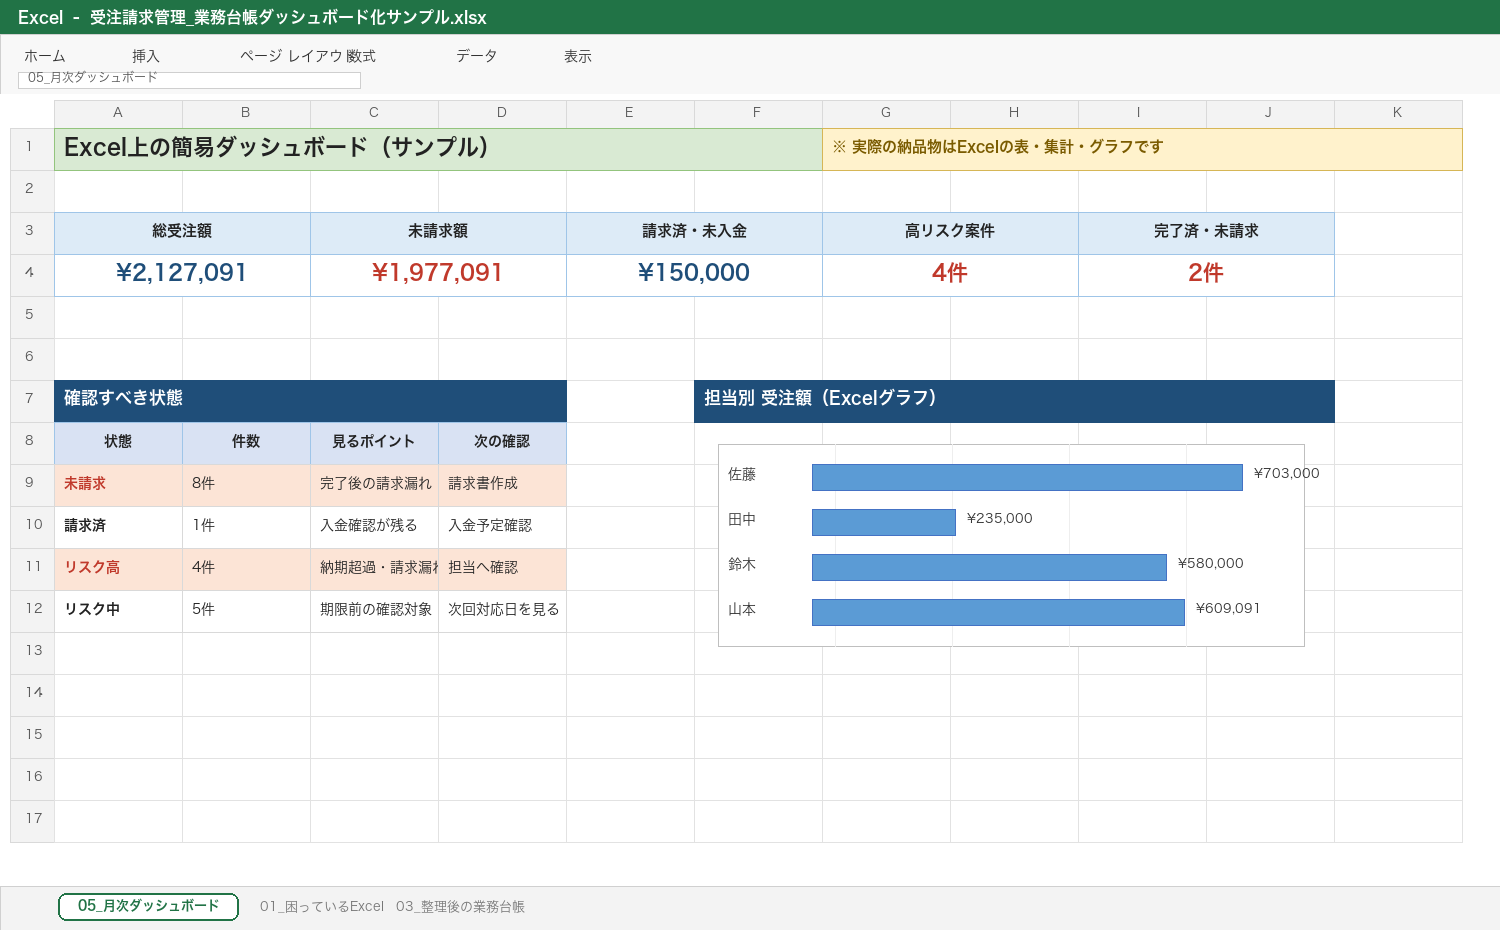Viewport: 1500px width, 930px height.
Task: Select the 05_月次ダッシュボード sheet tab
Action: (148, 906)
